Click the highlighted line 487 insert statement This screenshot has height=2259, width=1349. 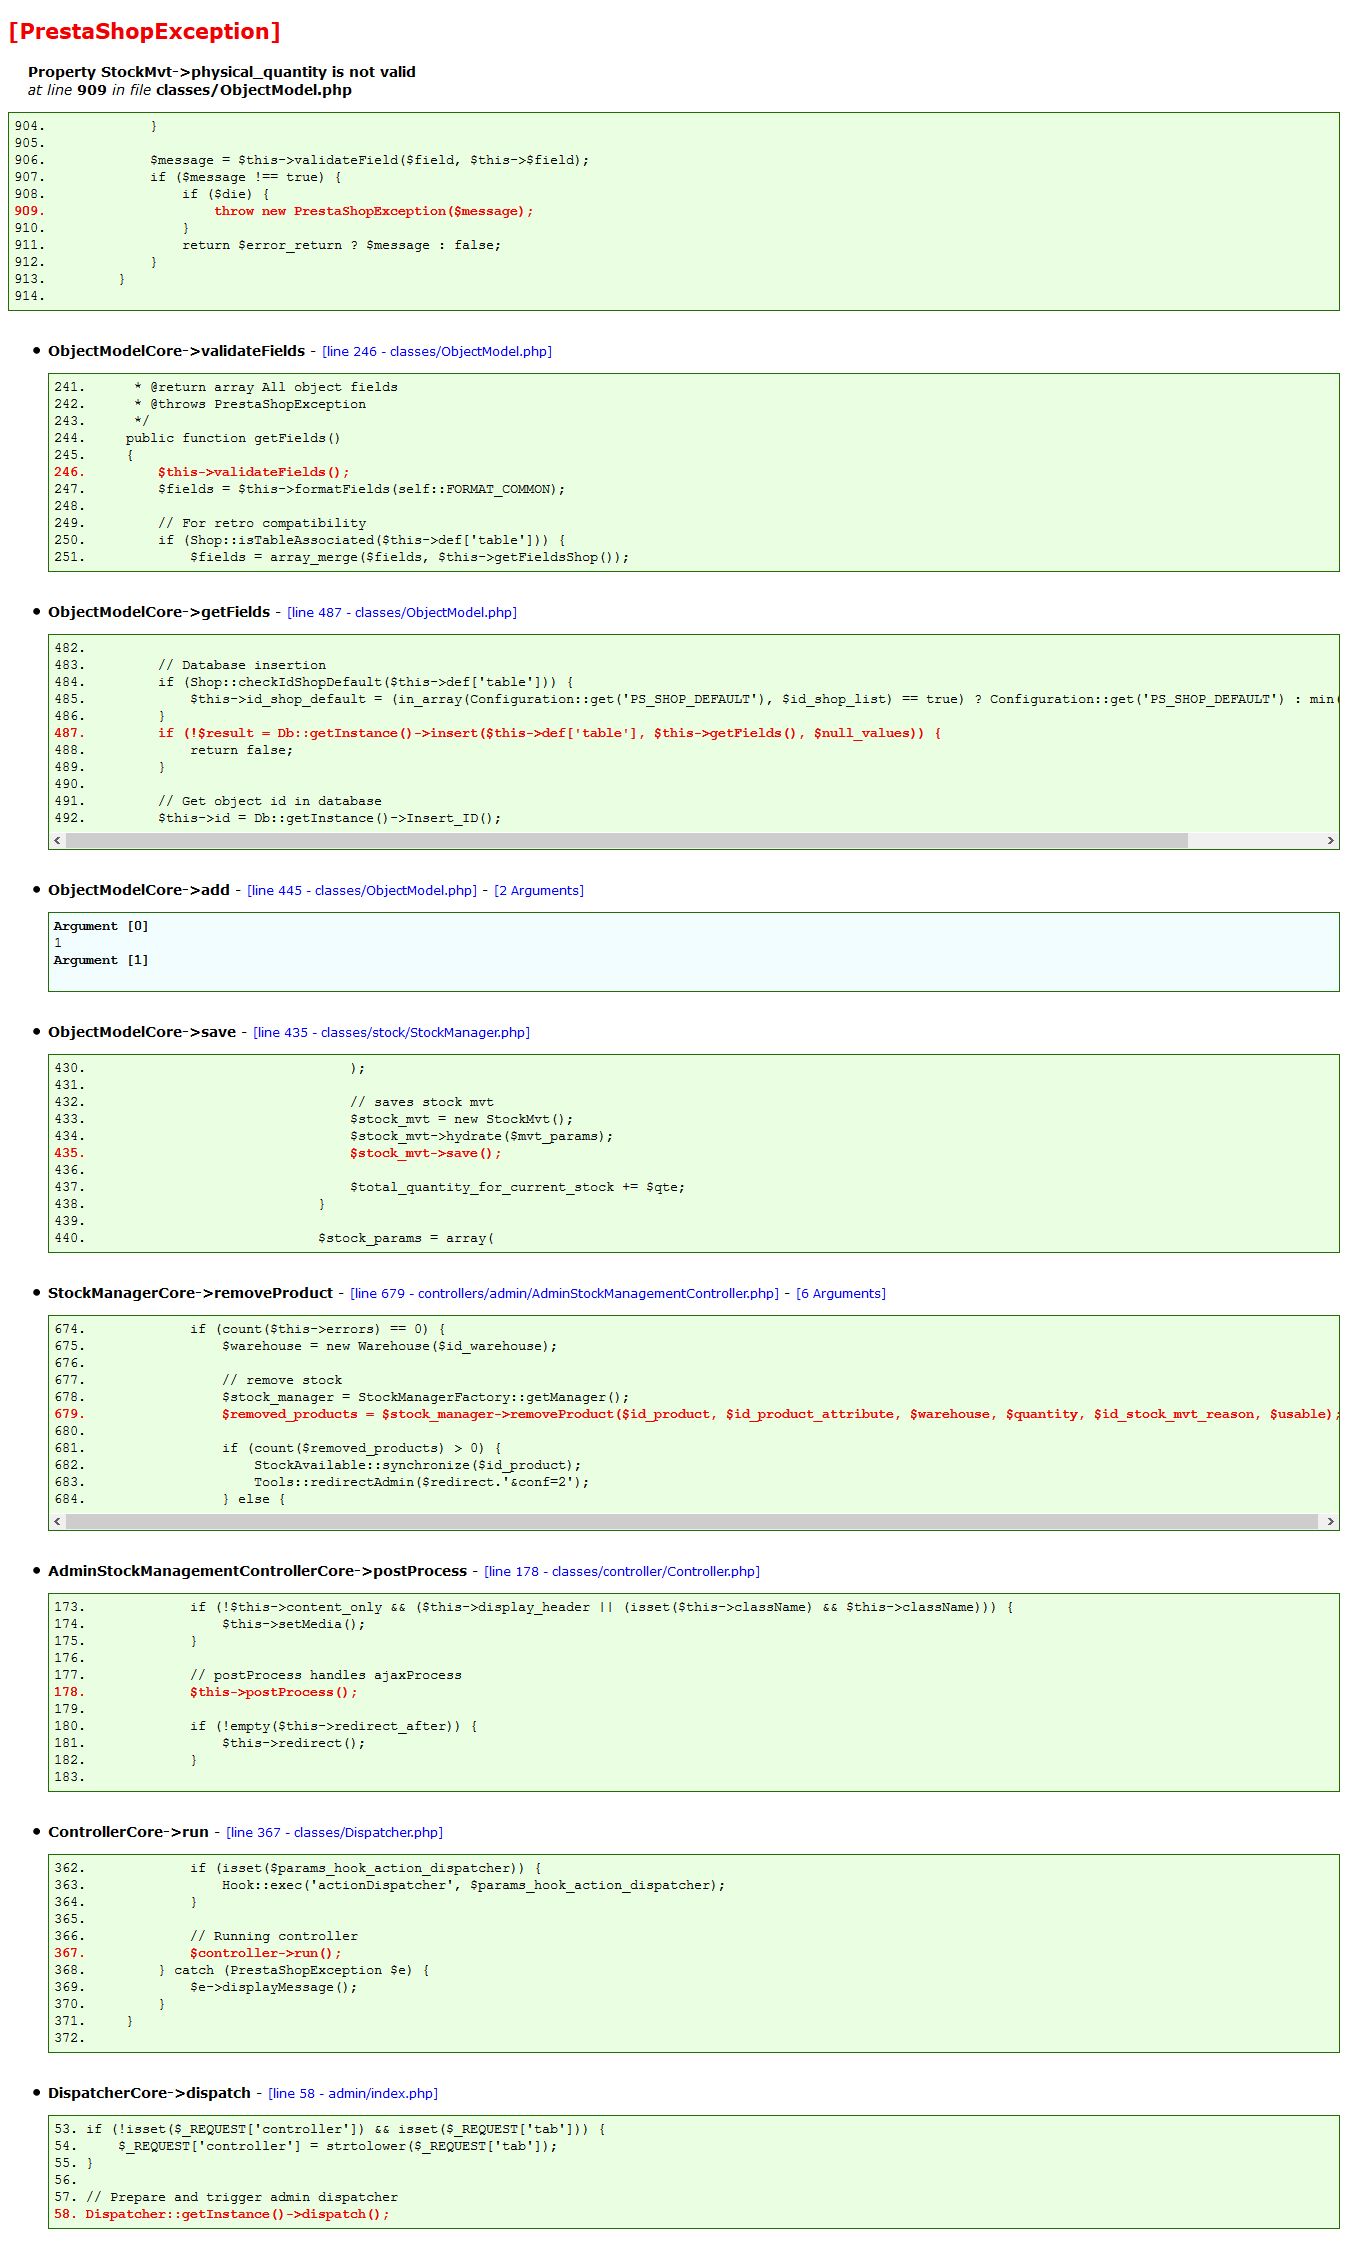(549, 734)
